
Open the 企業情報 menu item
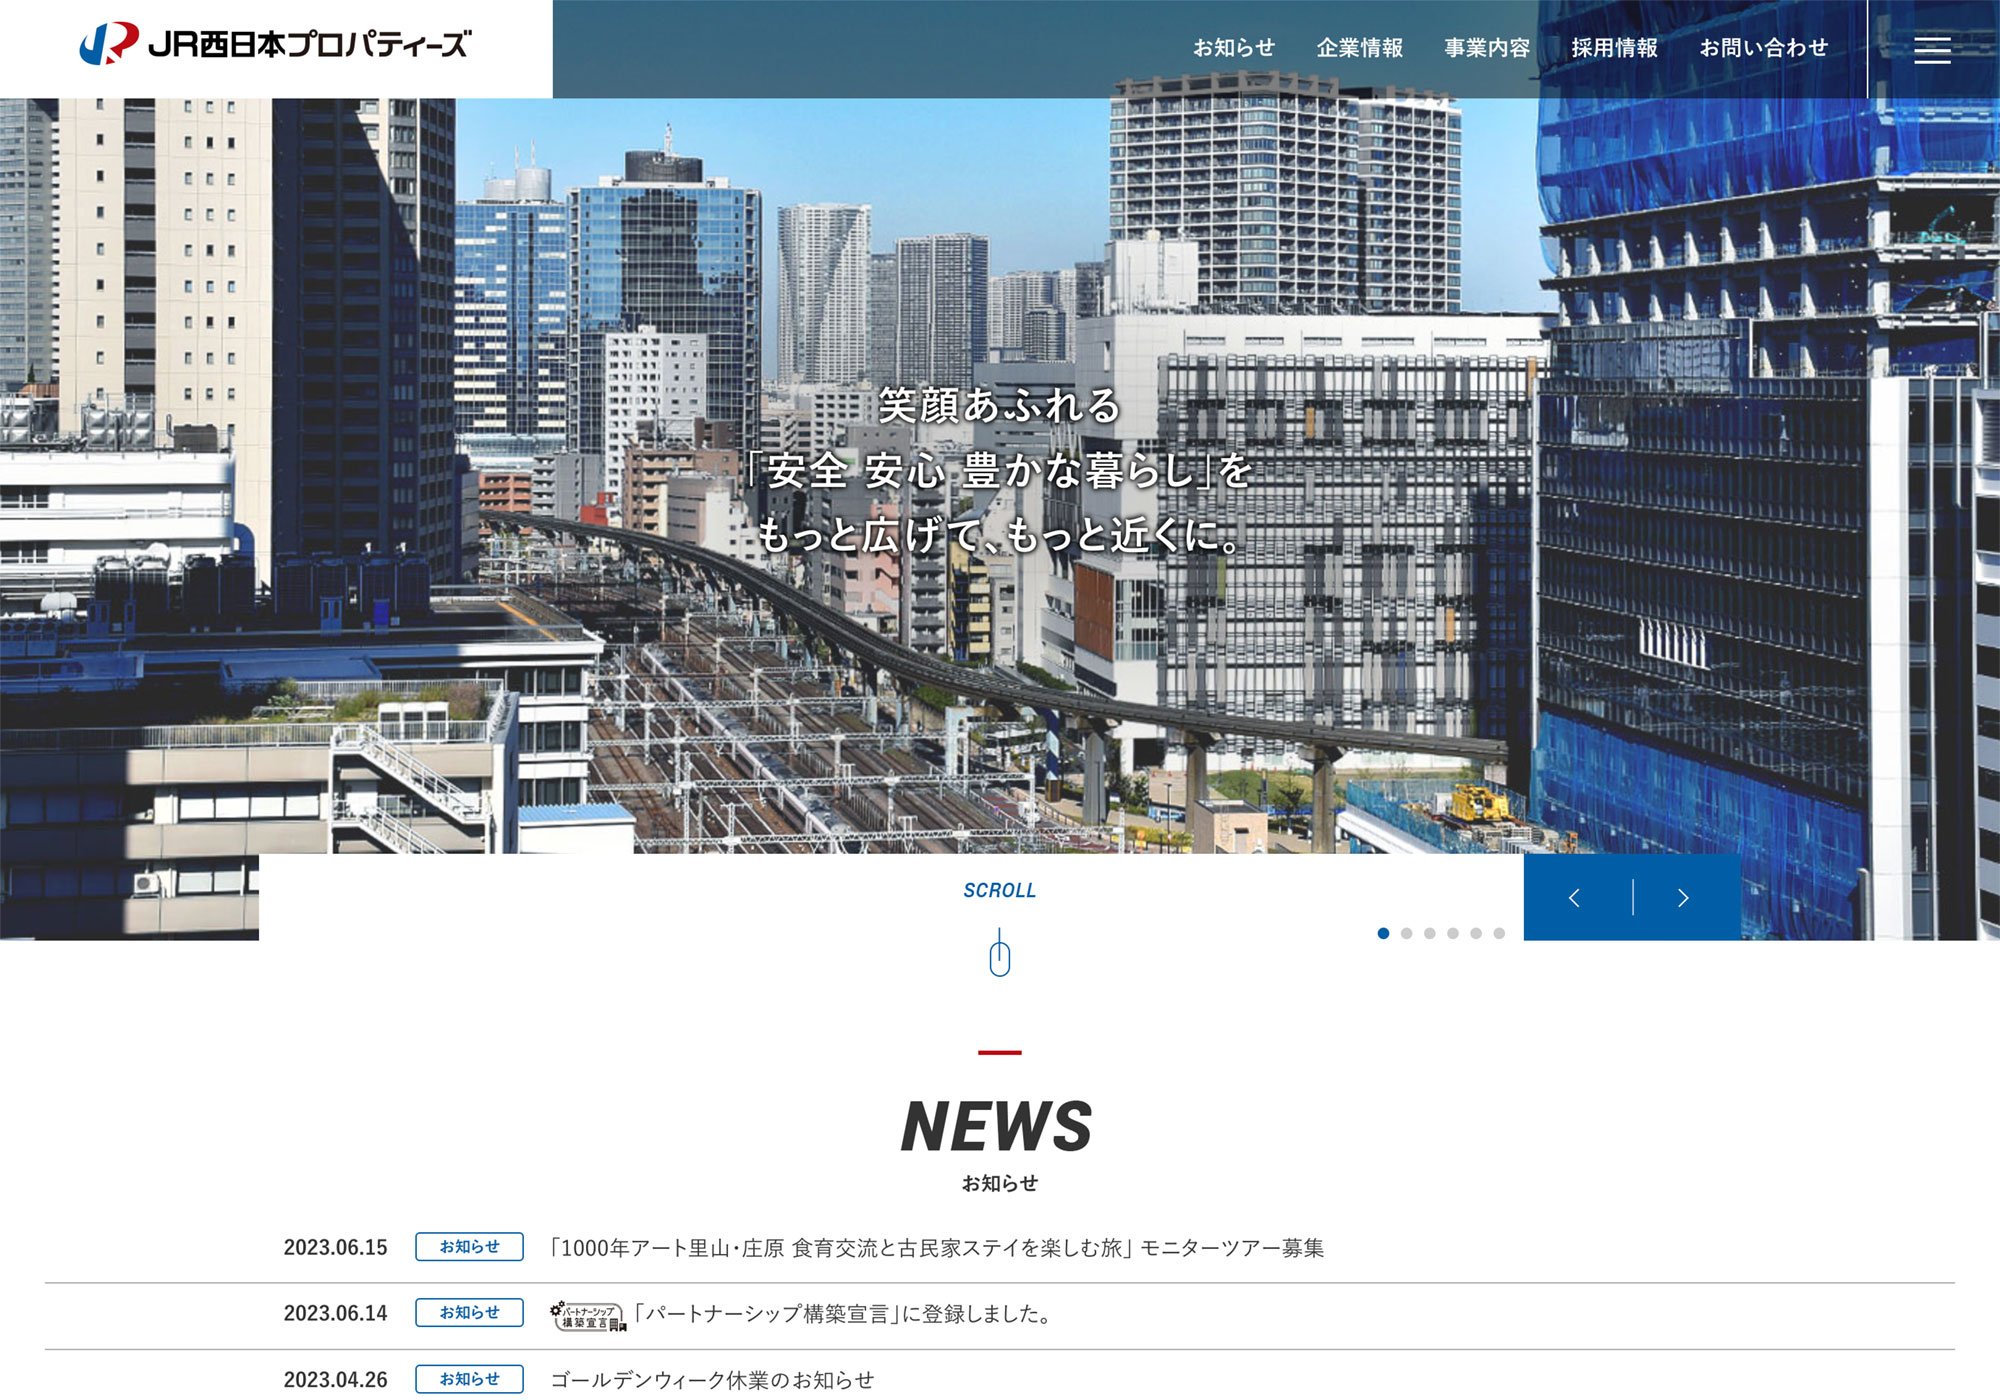(x=1362, y=46)
